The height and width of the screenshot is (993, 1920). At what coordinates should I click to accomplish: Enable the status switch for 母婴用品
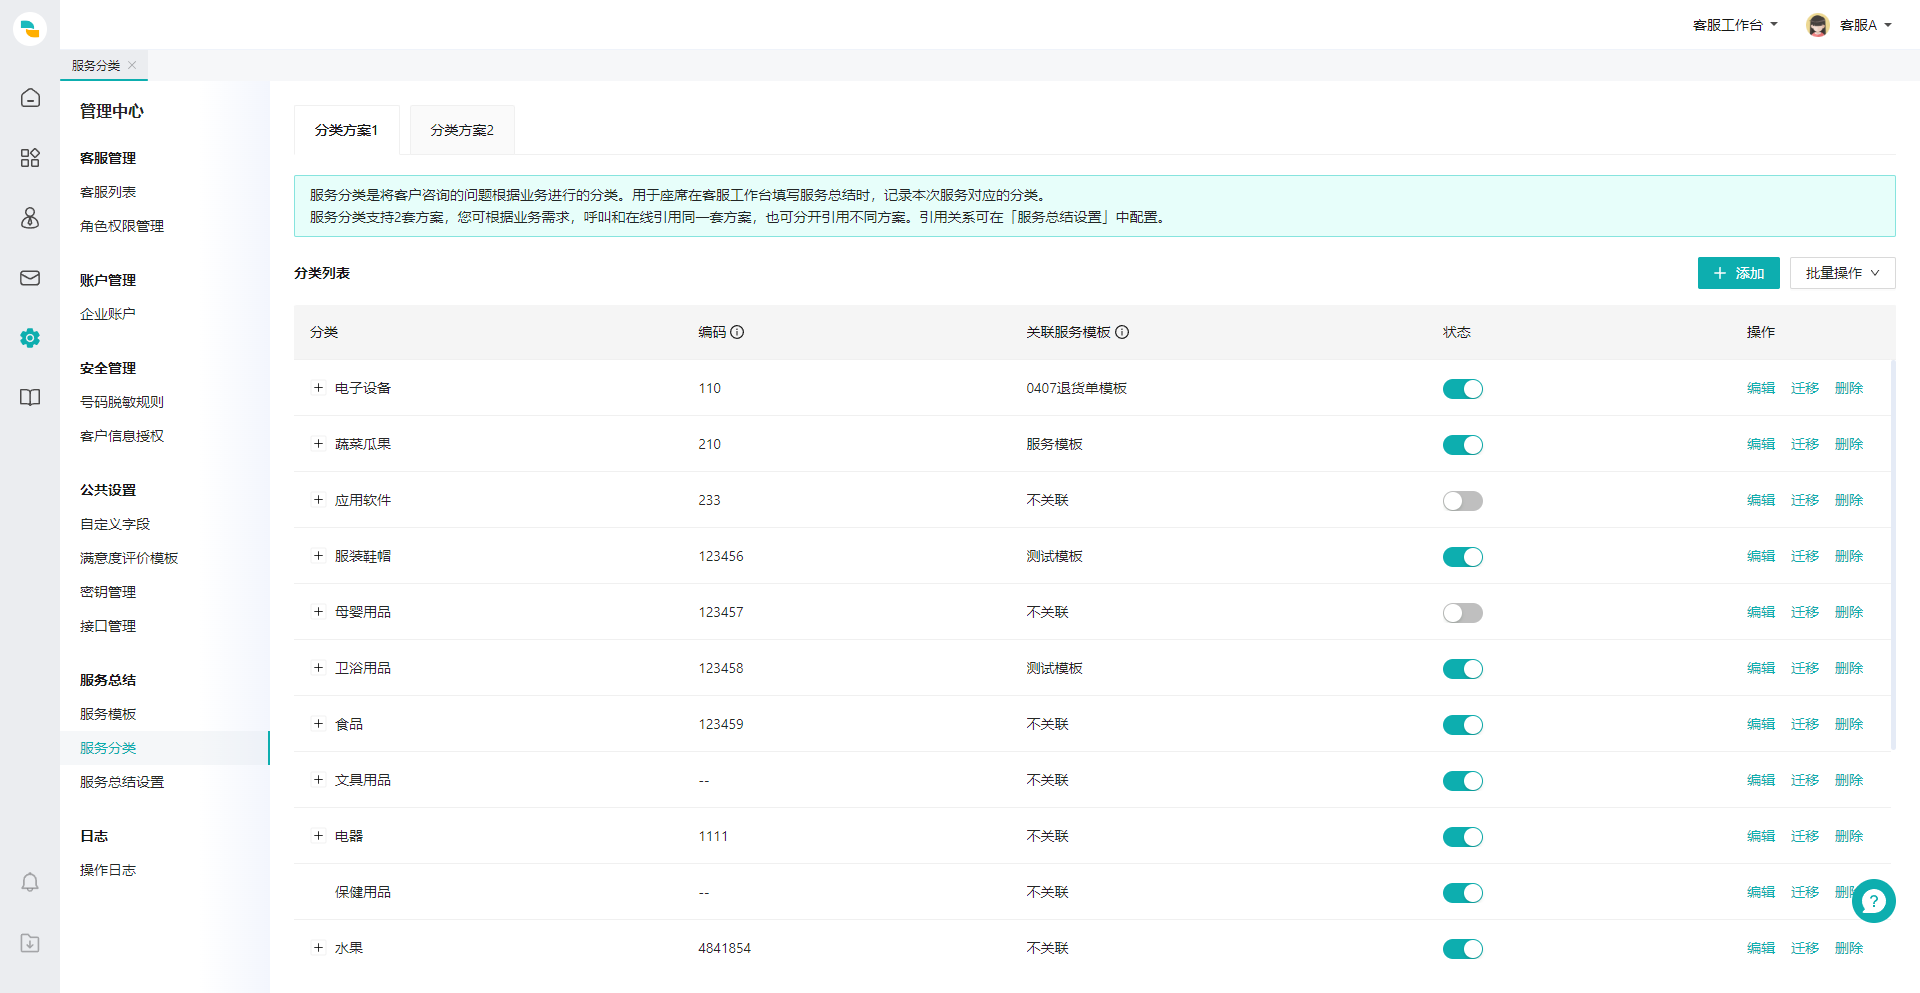tap(1462, 613)
